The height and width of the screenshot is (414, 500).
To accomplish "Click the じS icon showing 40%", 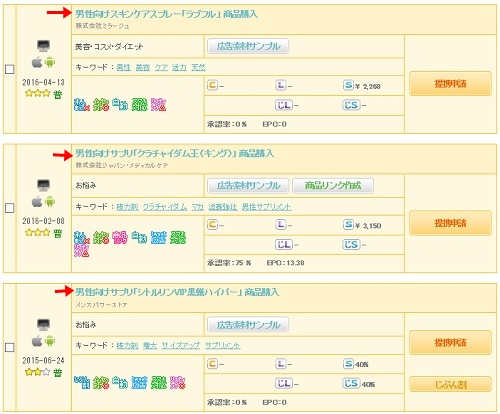I will tap(351, 383).
